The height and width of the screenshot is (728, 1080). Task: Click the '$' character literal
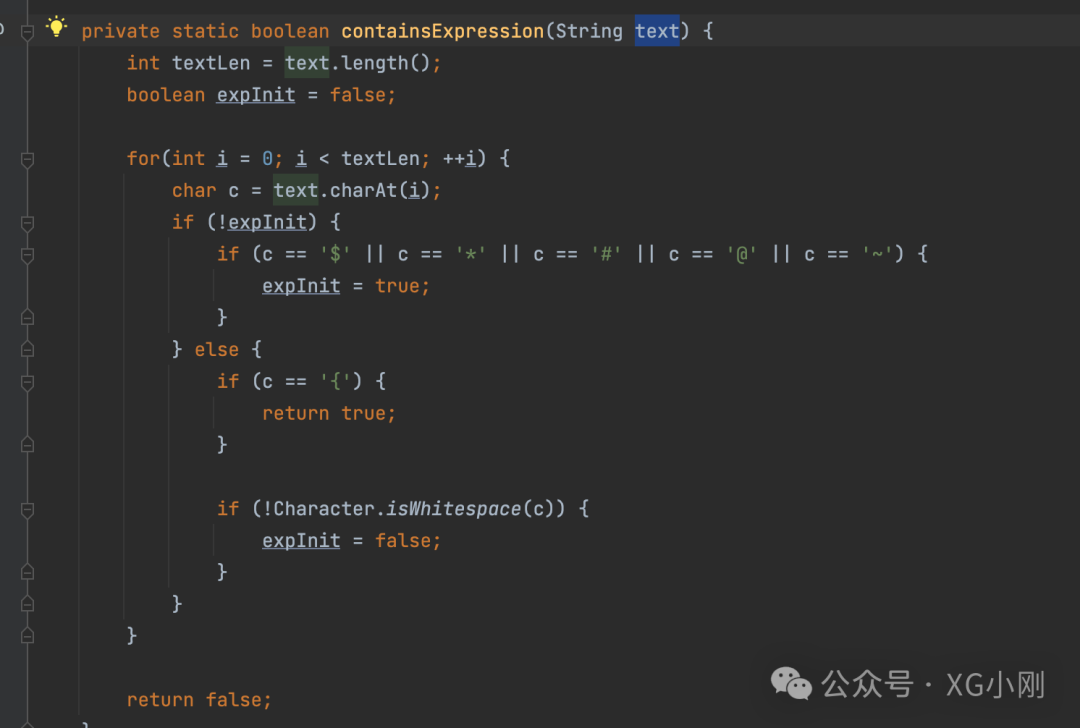tap(335, 254)
